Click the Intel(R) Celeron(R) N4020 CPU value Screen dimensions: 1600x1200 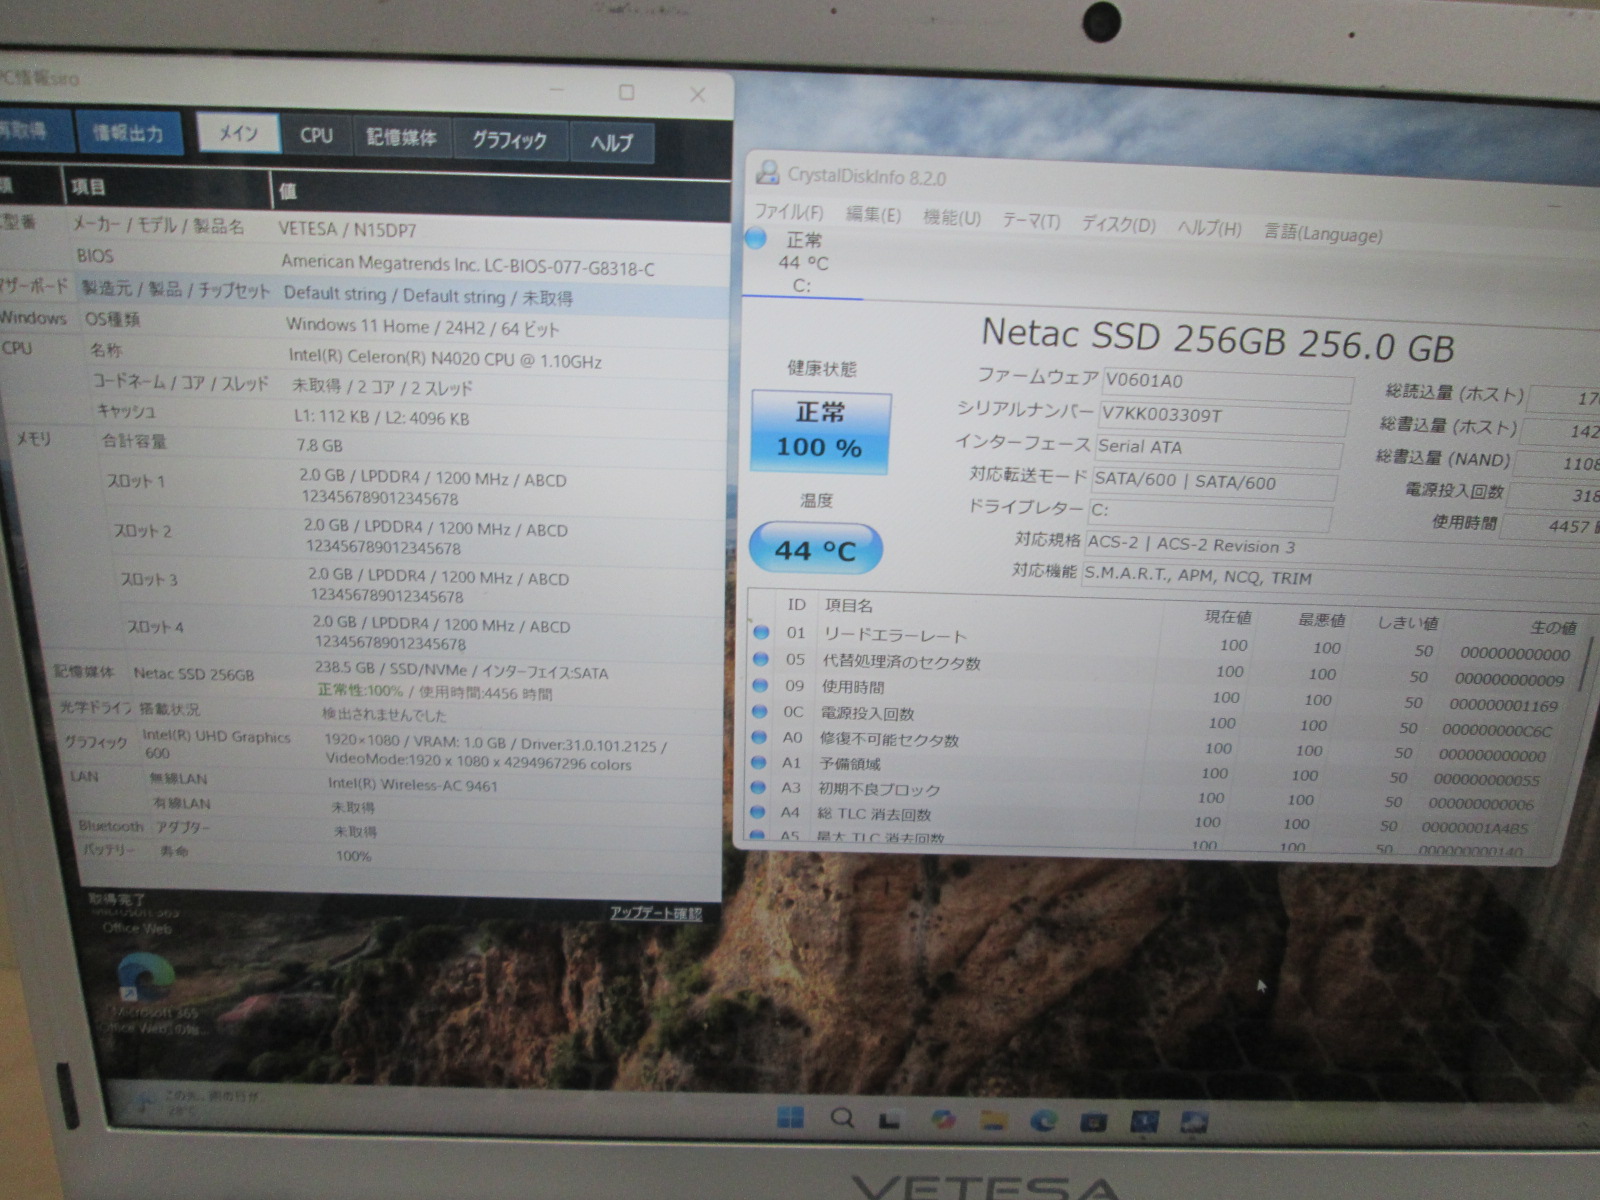445,359
